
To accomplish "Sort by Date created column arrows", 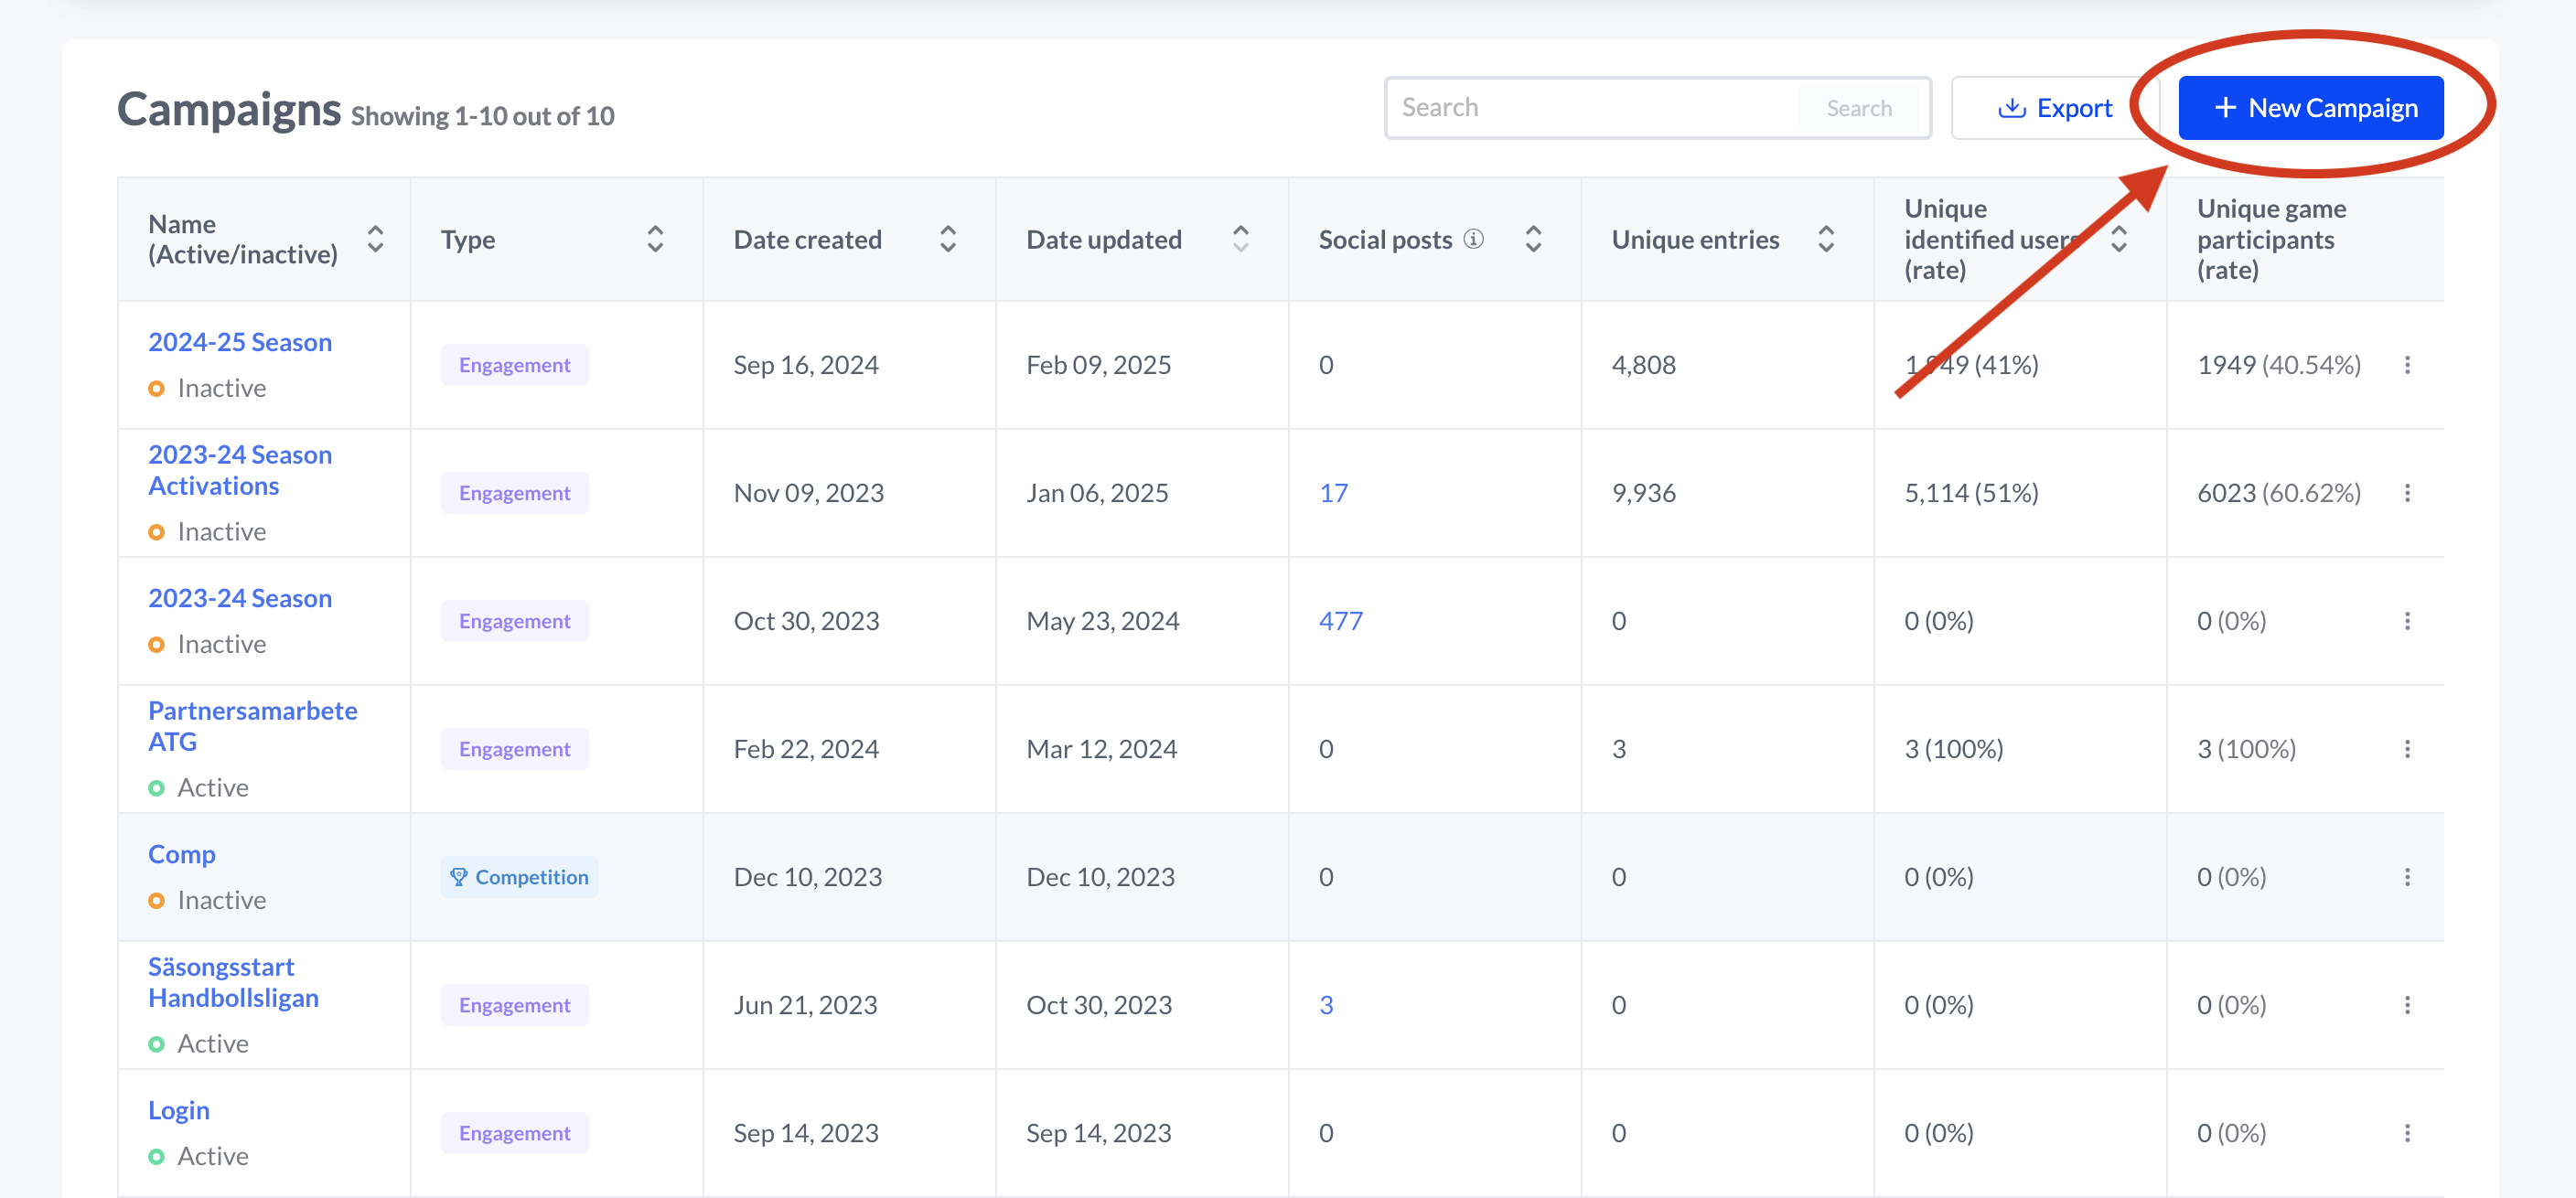I will [x=947, y=239].
